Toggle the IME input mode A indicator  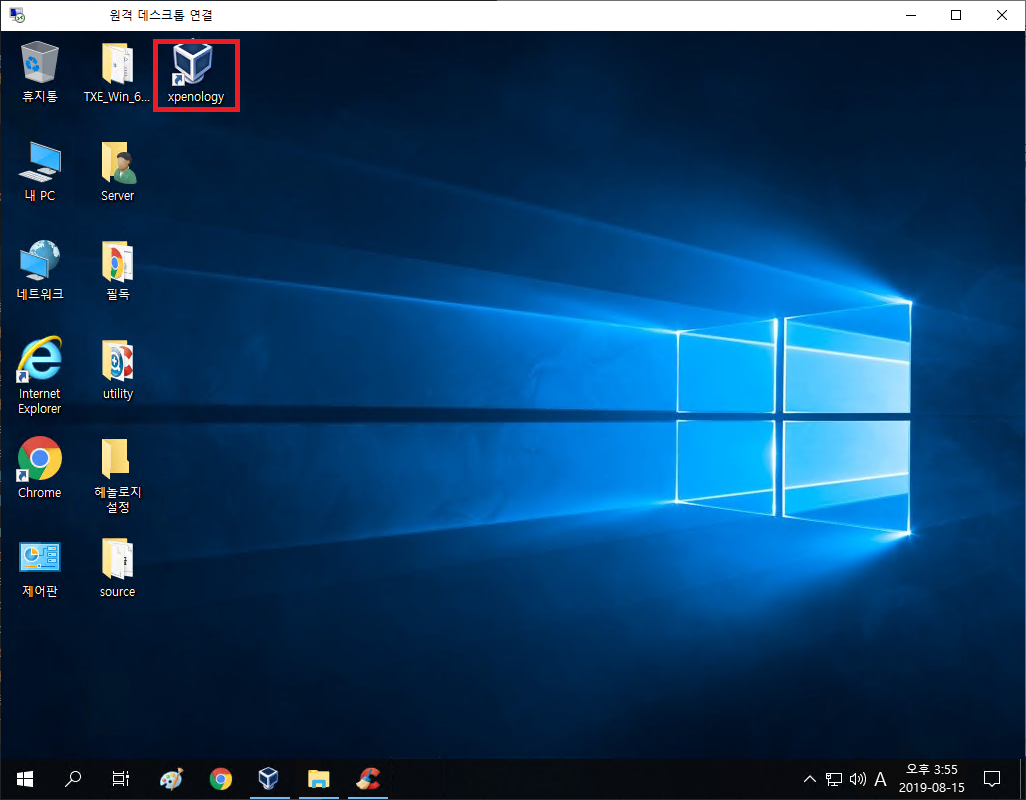point(880,779)
